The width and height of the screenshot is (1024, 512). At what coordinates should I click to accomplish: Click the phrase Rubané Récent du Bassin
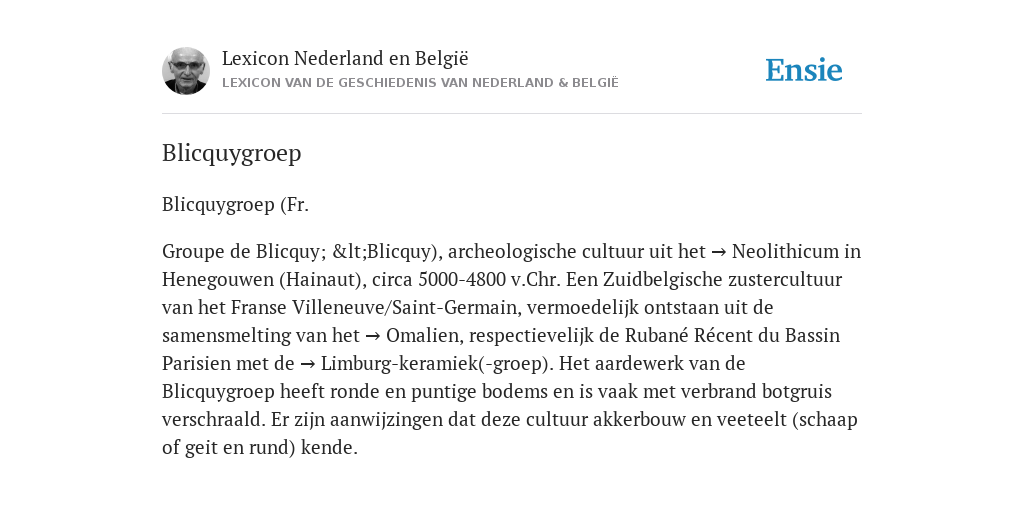733,335
